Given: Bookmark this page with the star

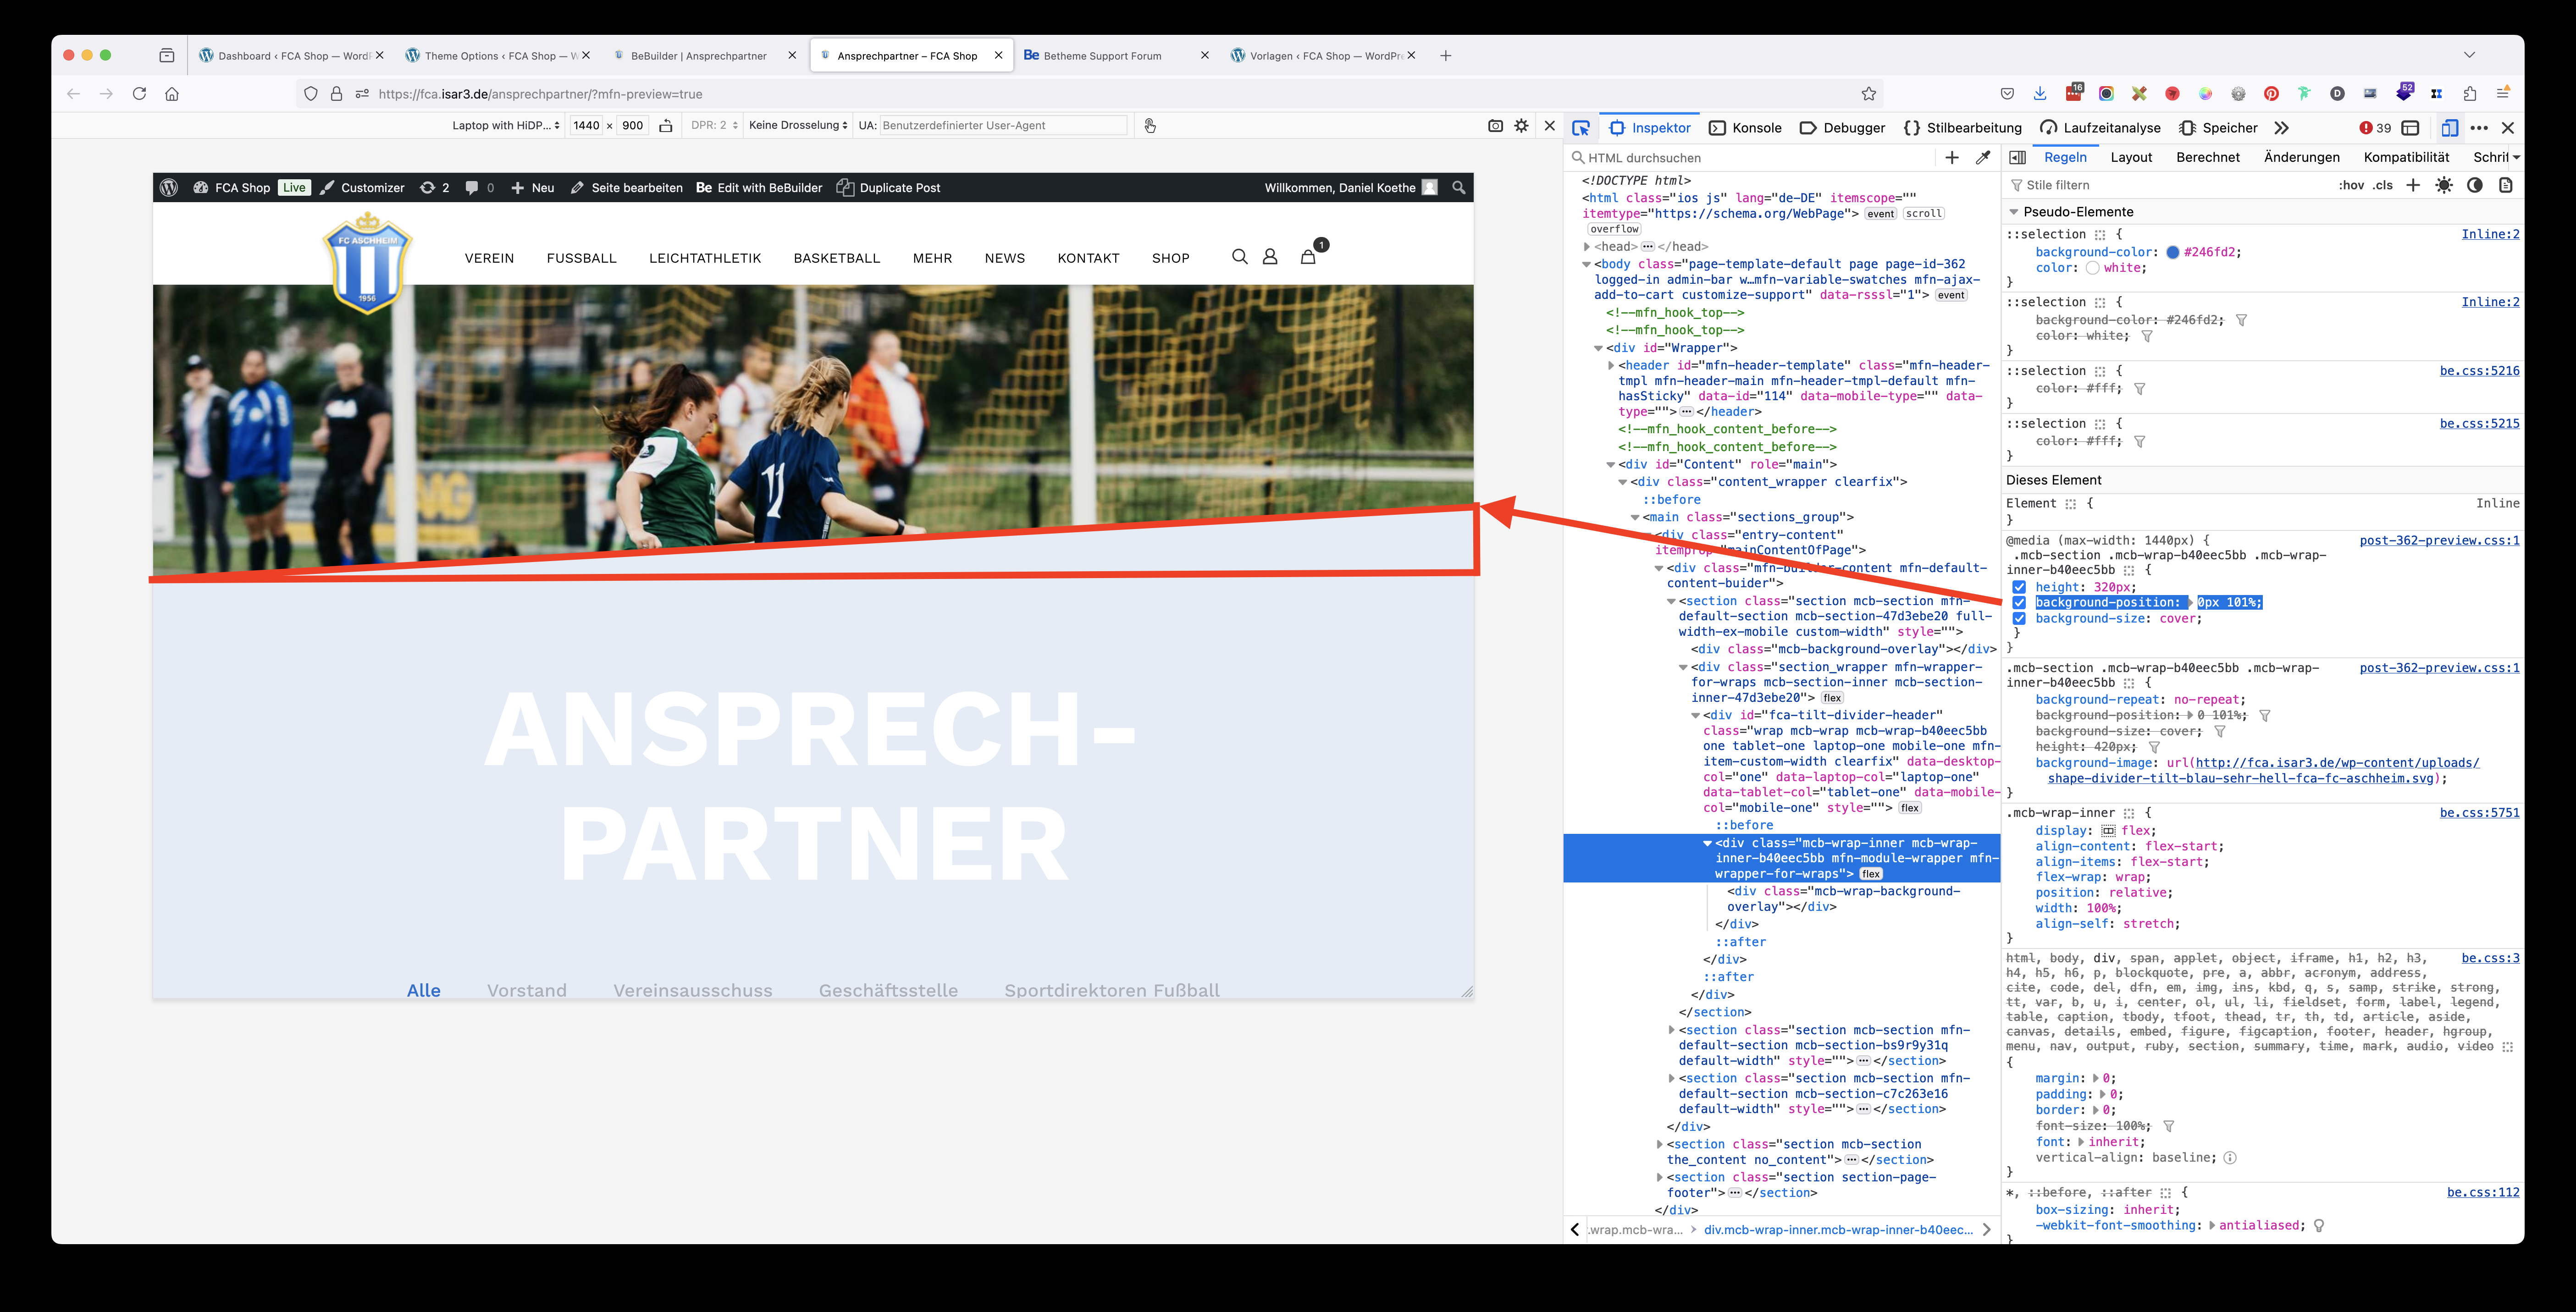Looking at the screenshot, I should [1868, 94].
